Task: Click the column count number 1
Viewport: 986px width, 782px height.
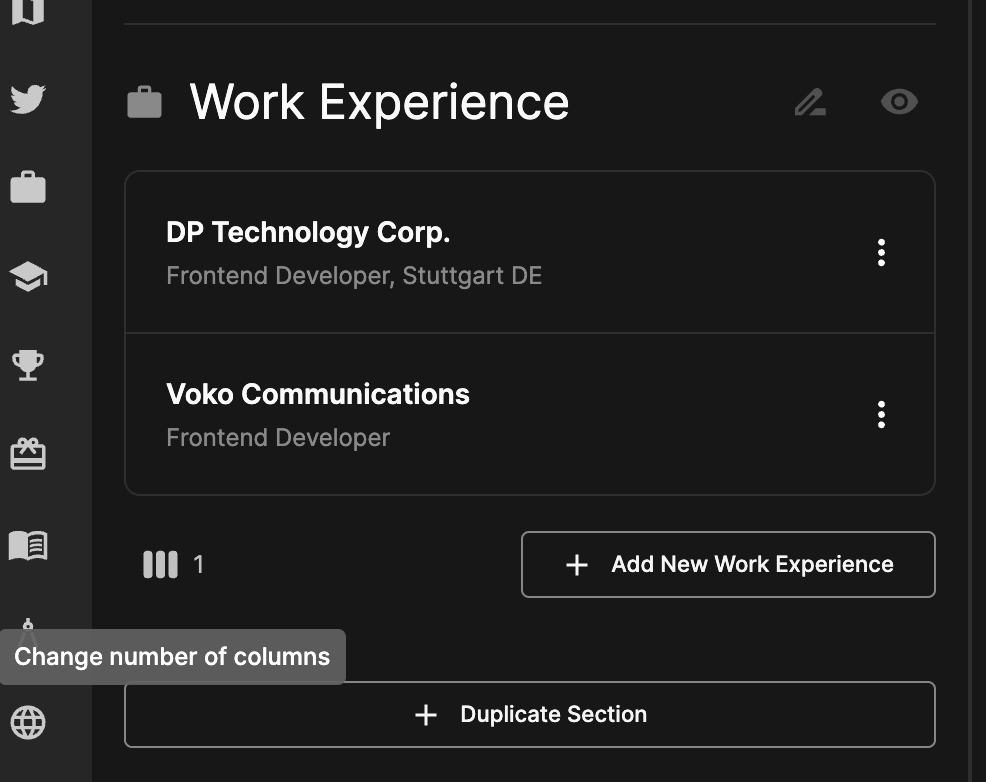Action: click(198, 564)
